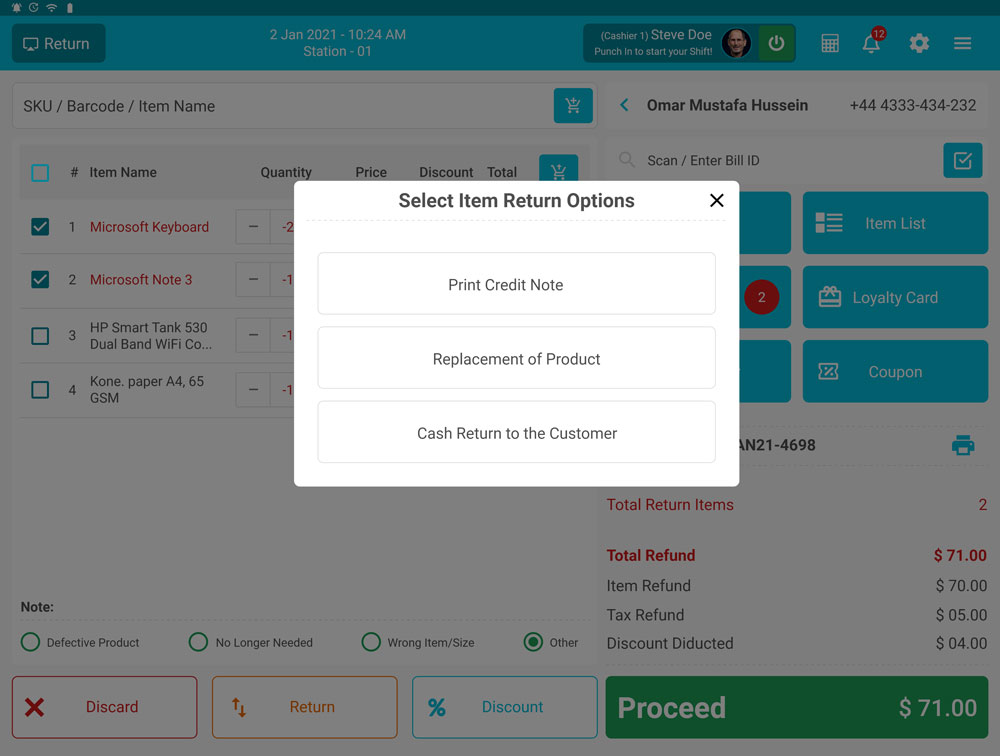Select the Defective Product reason
The width and height of the screenshot is (1000, 756).
coord(31,642)
